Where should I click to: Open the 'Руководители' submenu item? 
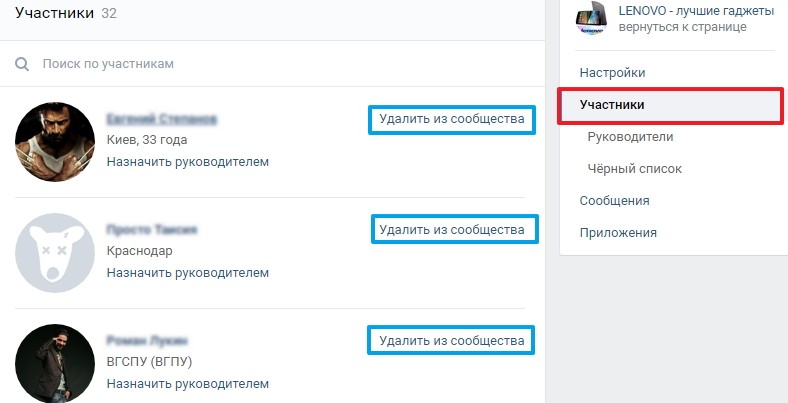pos(630,137)
